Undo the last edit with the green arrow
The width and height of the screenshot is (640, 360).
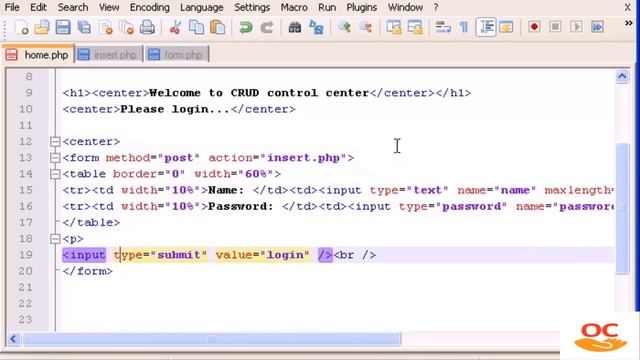pos(246,27)
